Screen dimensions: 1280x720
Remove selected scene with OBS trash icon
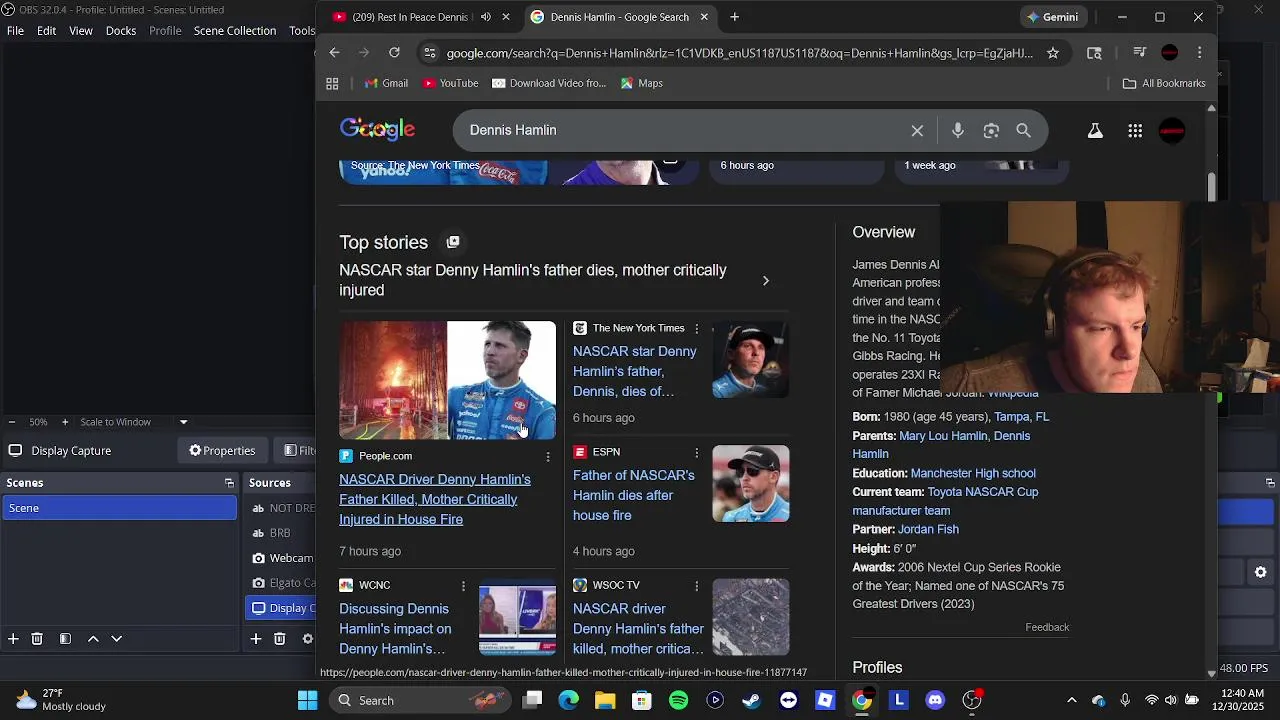tap(37, 638)
